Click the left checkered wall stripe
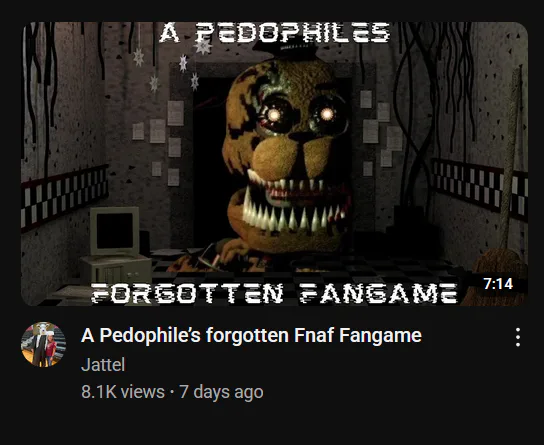Screen dimensions: 544x445 pos(64,198)
